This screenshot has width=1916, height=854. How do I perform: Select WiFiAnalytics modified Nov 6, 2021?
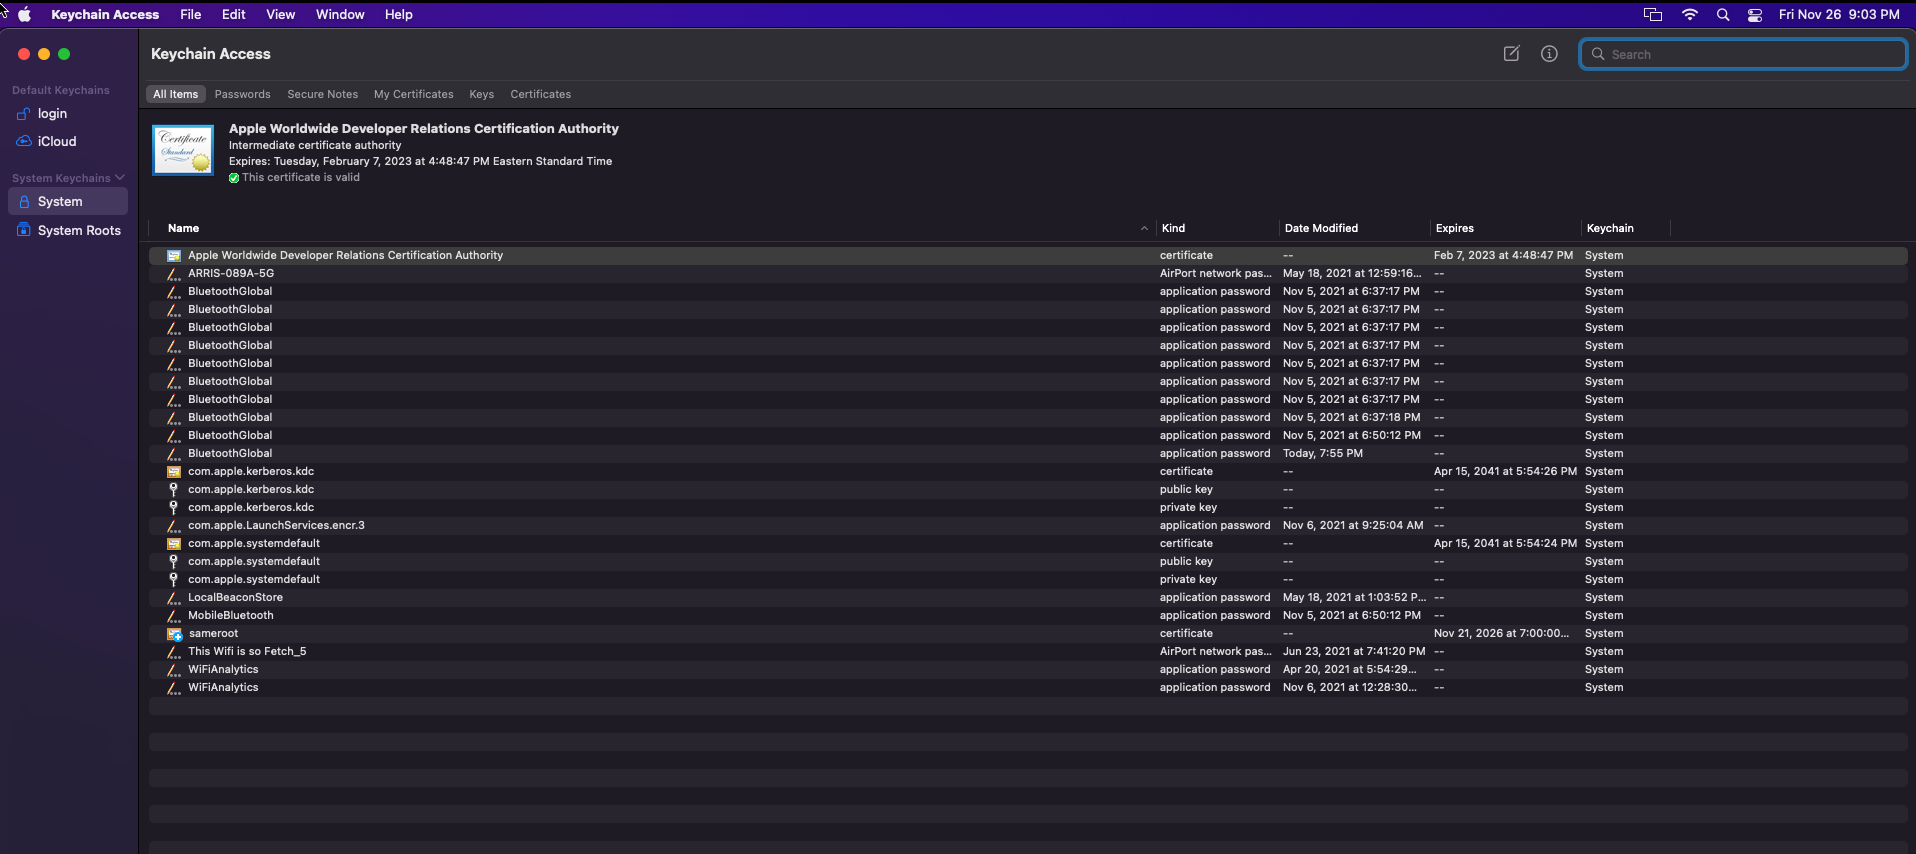click(1028, 688)
